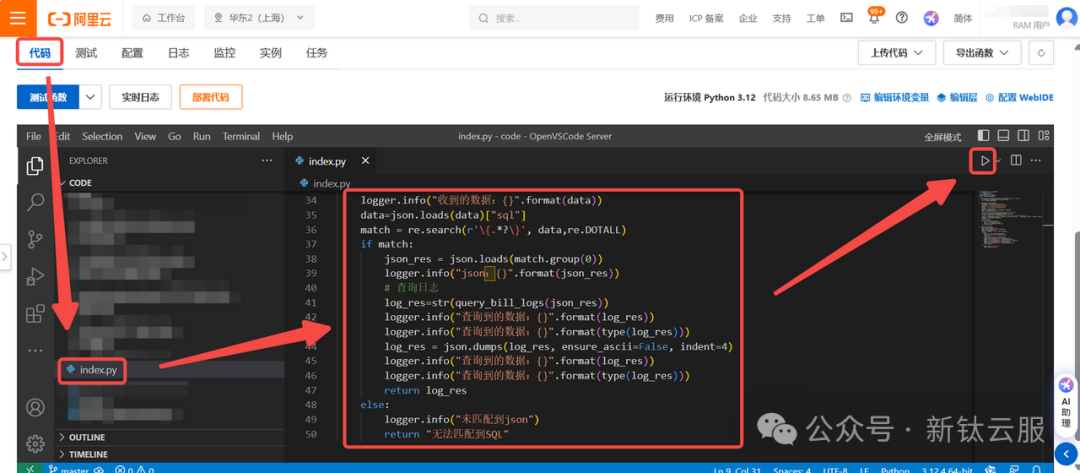Click the 测试函数 button
This screenshot has width=1080, height=473.
pos(48,97)
